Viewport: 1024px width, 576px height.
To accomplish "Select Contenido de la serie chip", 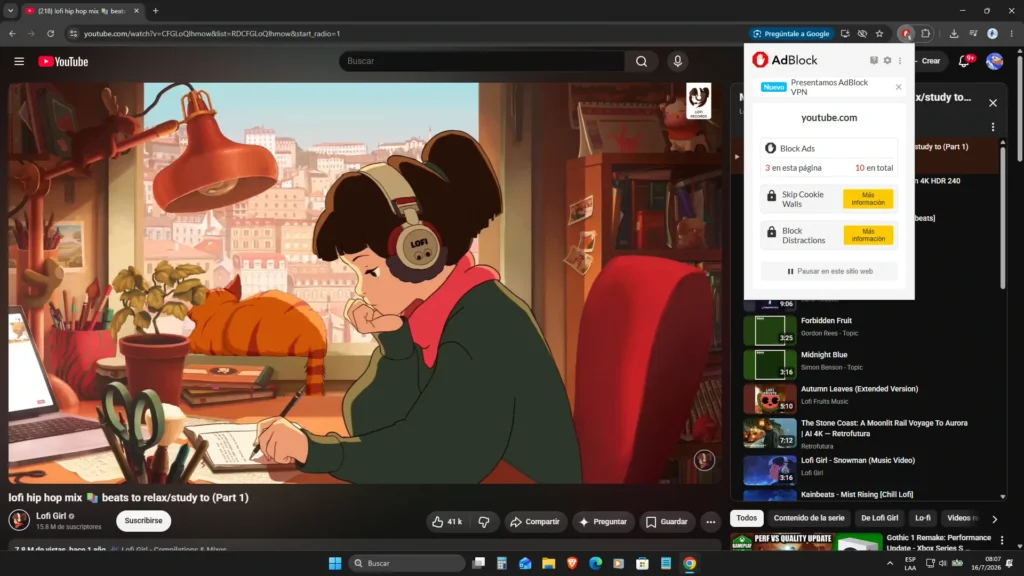I will (808, 518).
